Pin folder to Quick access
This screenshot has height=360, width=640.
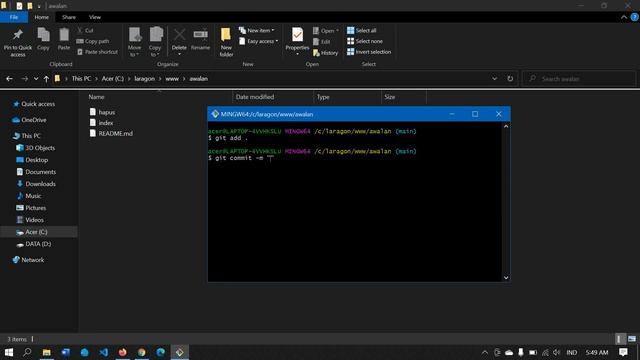click(x=18, y=43)
